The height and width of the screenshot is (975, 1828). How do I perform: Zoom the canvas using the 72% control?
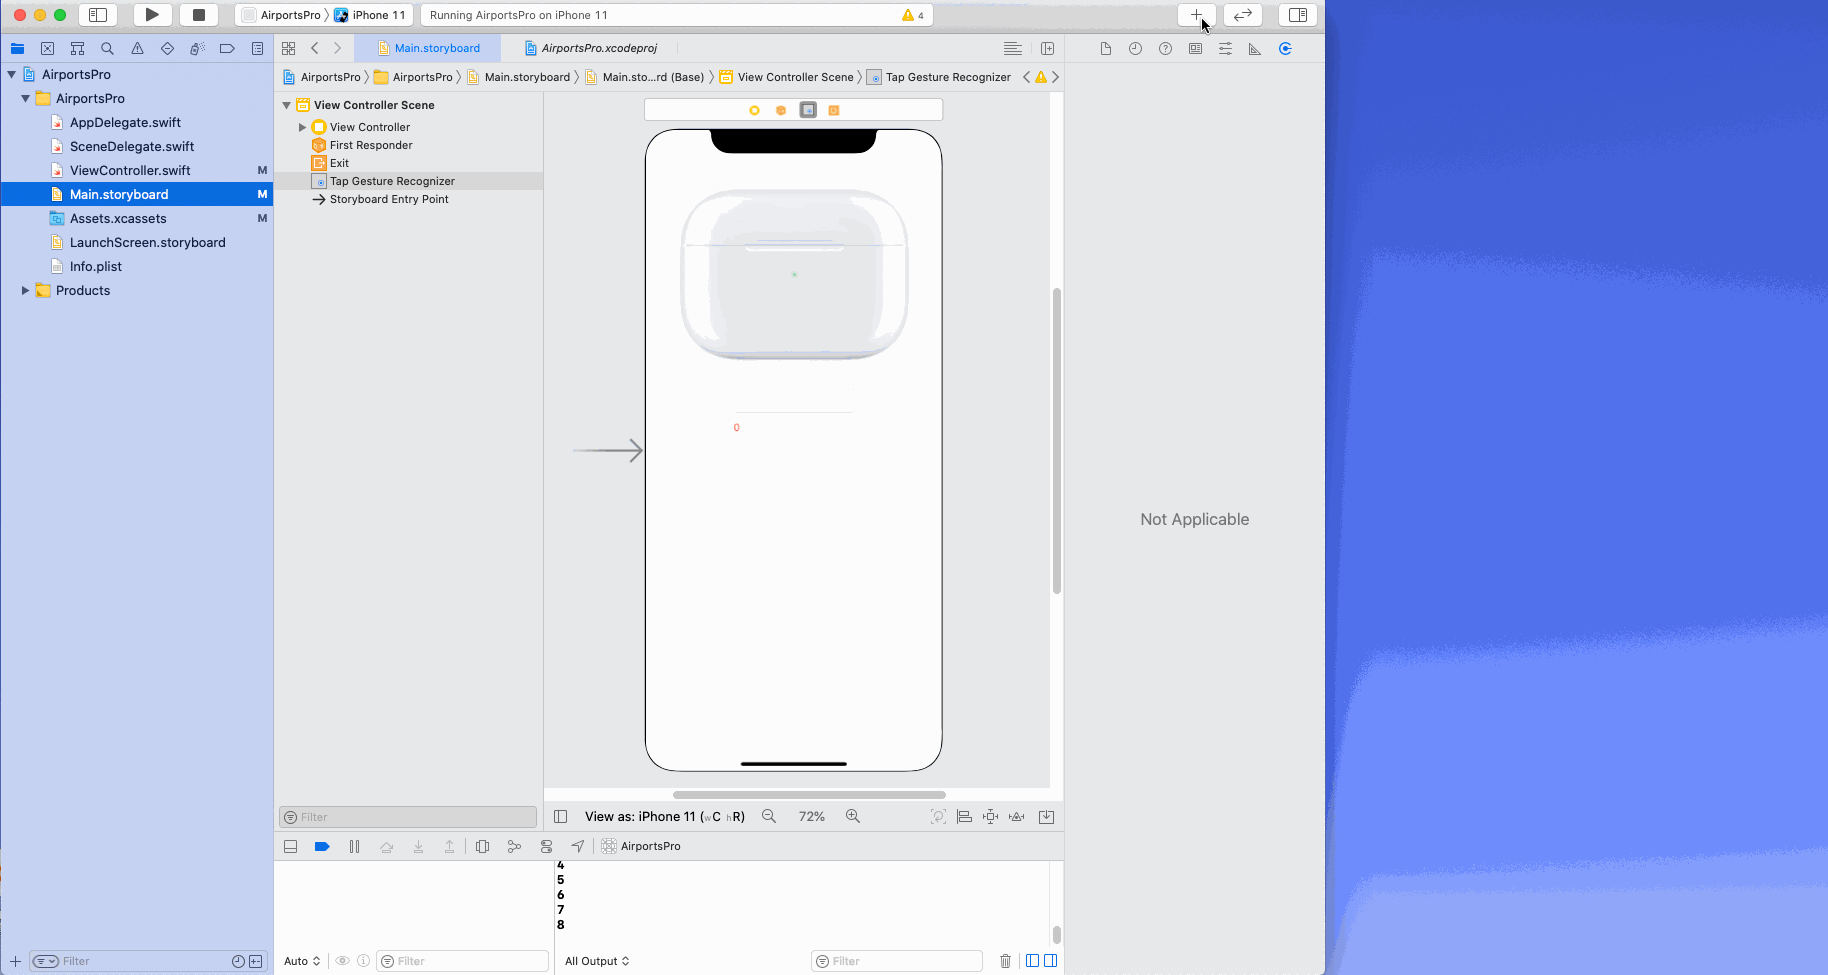coord(811,816)
